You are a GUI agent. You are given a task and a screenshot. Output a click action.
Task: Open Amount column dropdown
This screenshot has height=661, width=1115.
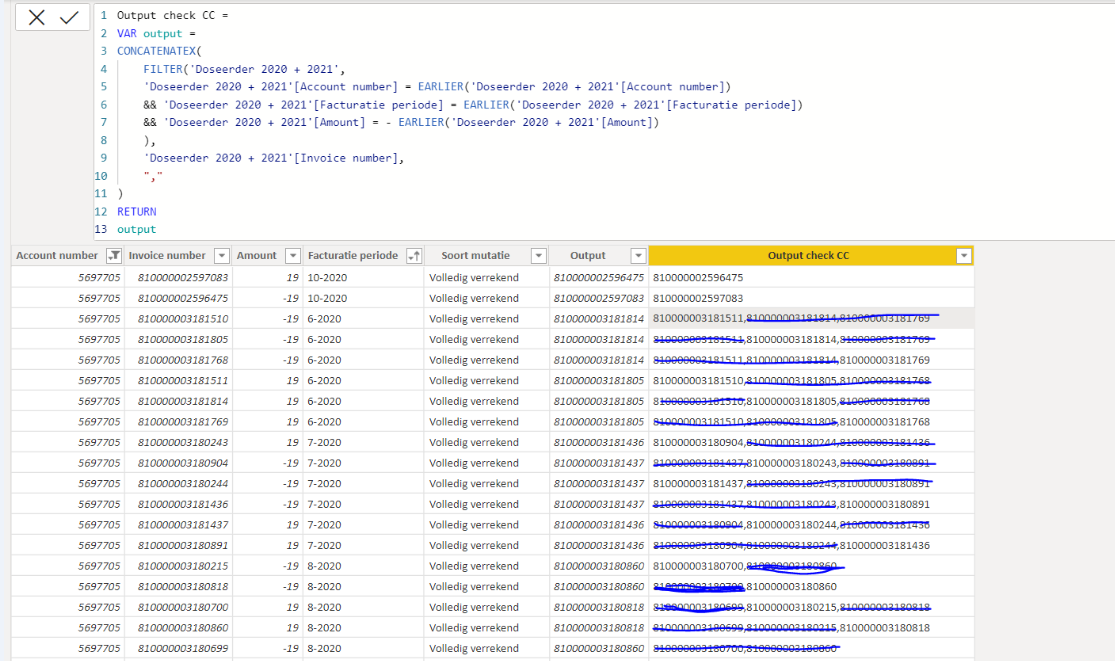(292, 256)
